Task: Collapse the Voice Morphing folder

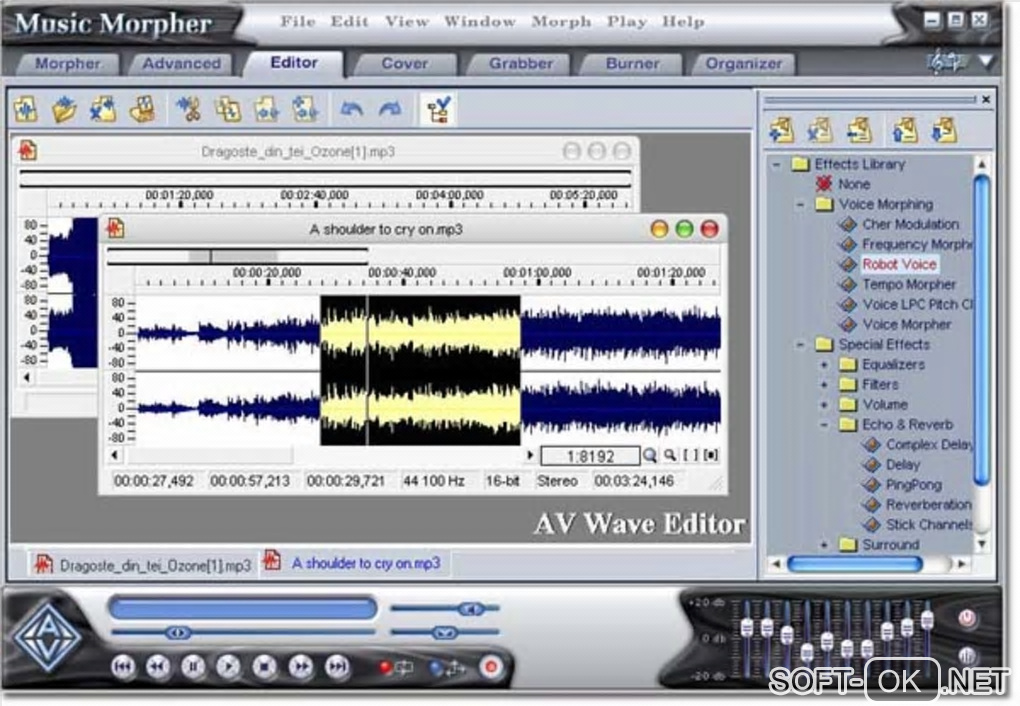Action: [801, 204]
